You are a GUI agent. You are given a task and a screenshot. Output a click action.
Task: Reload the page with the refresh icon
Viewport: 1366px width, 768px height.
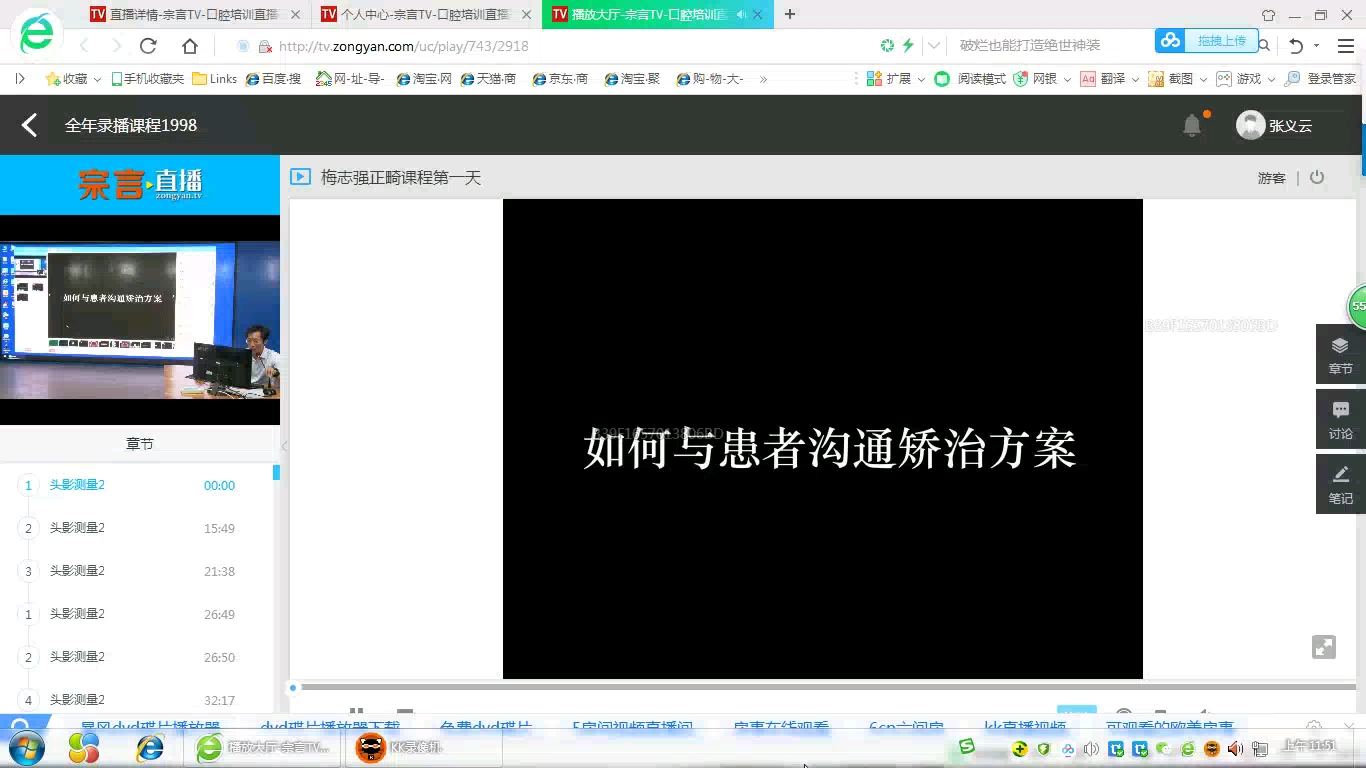click(x=148, y=46)
